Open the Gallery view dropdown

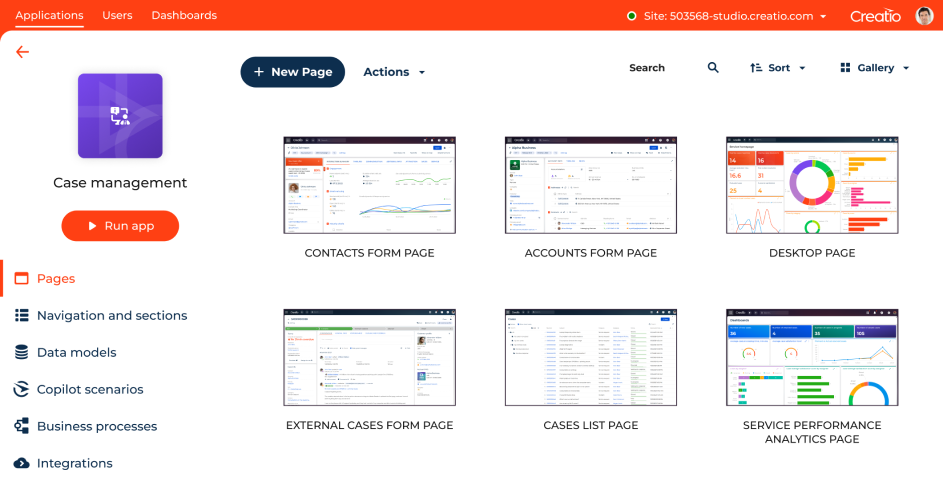coord(875,68)
